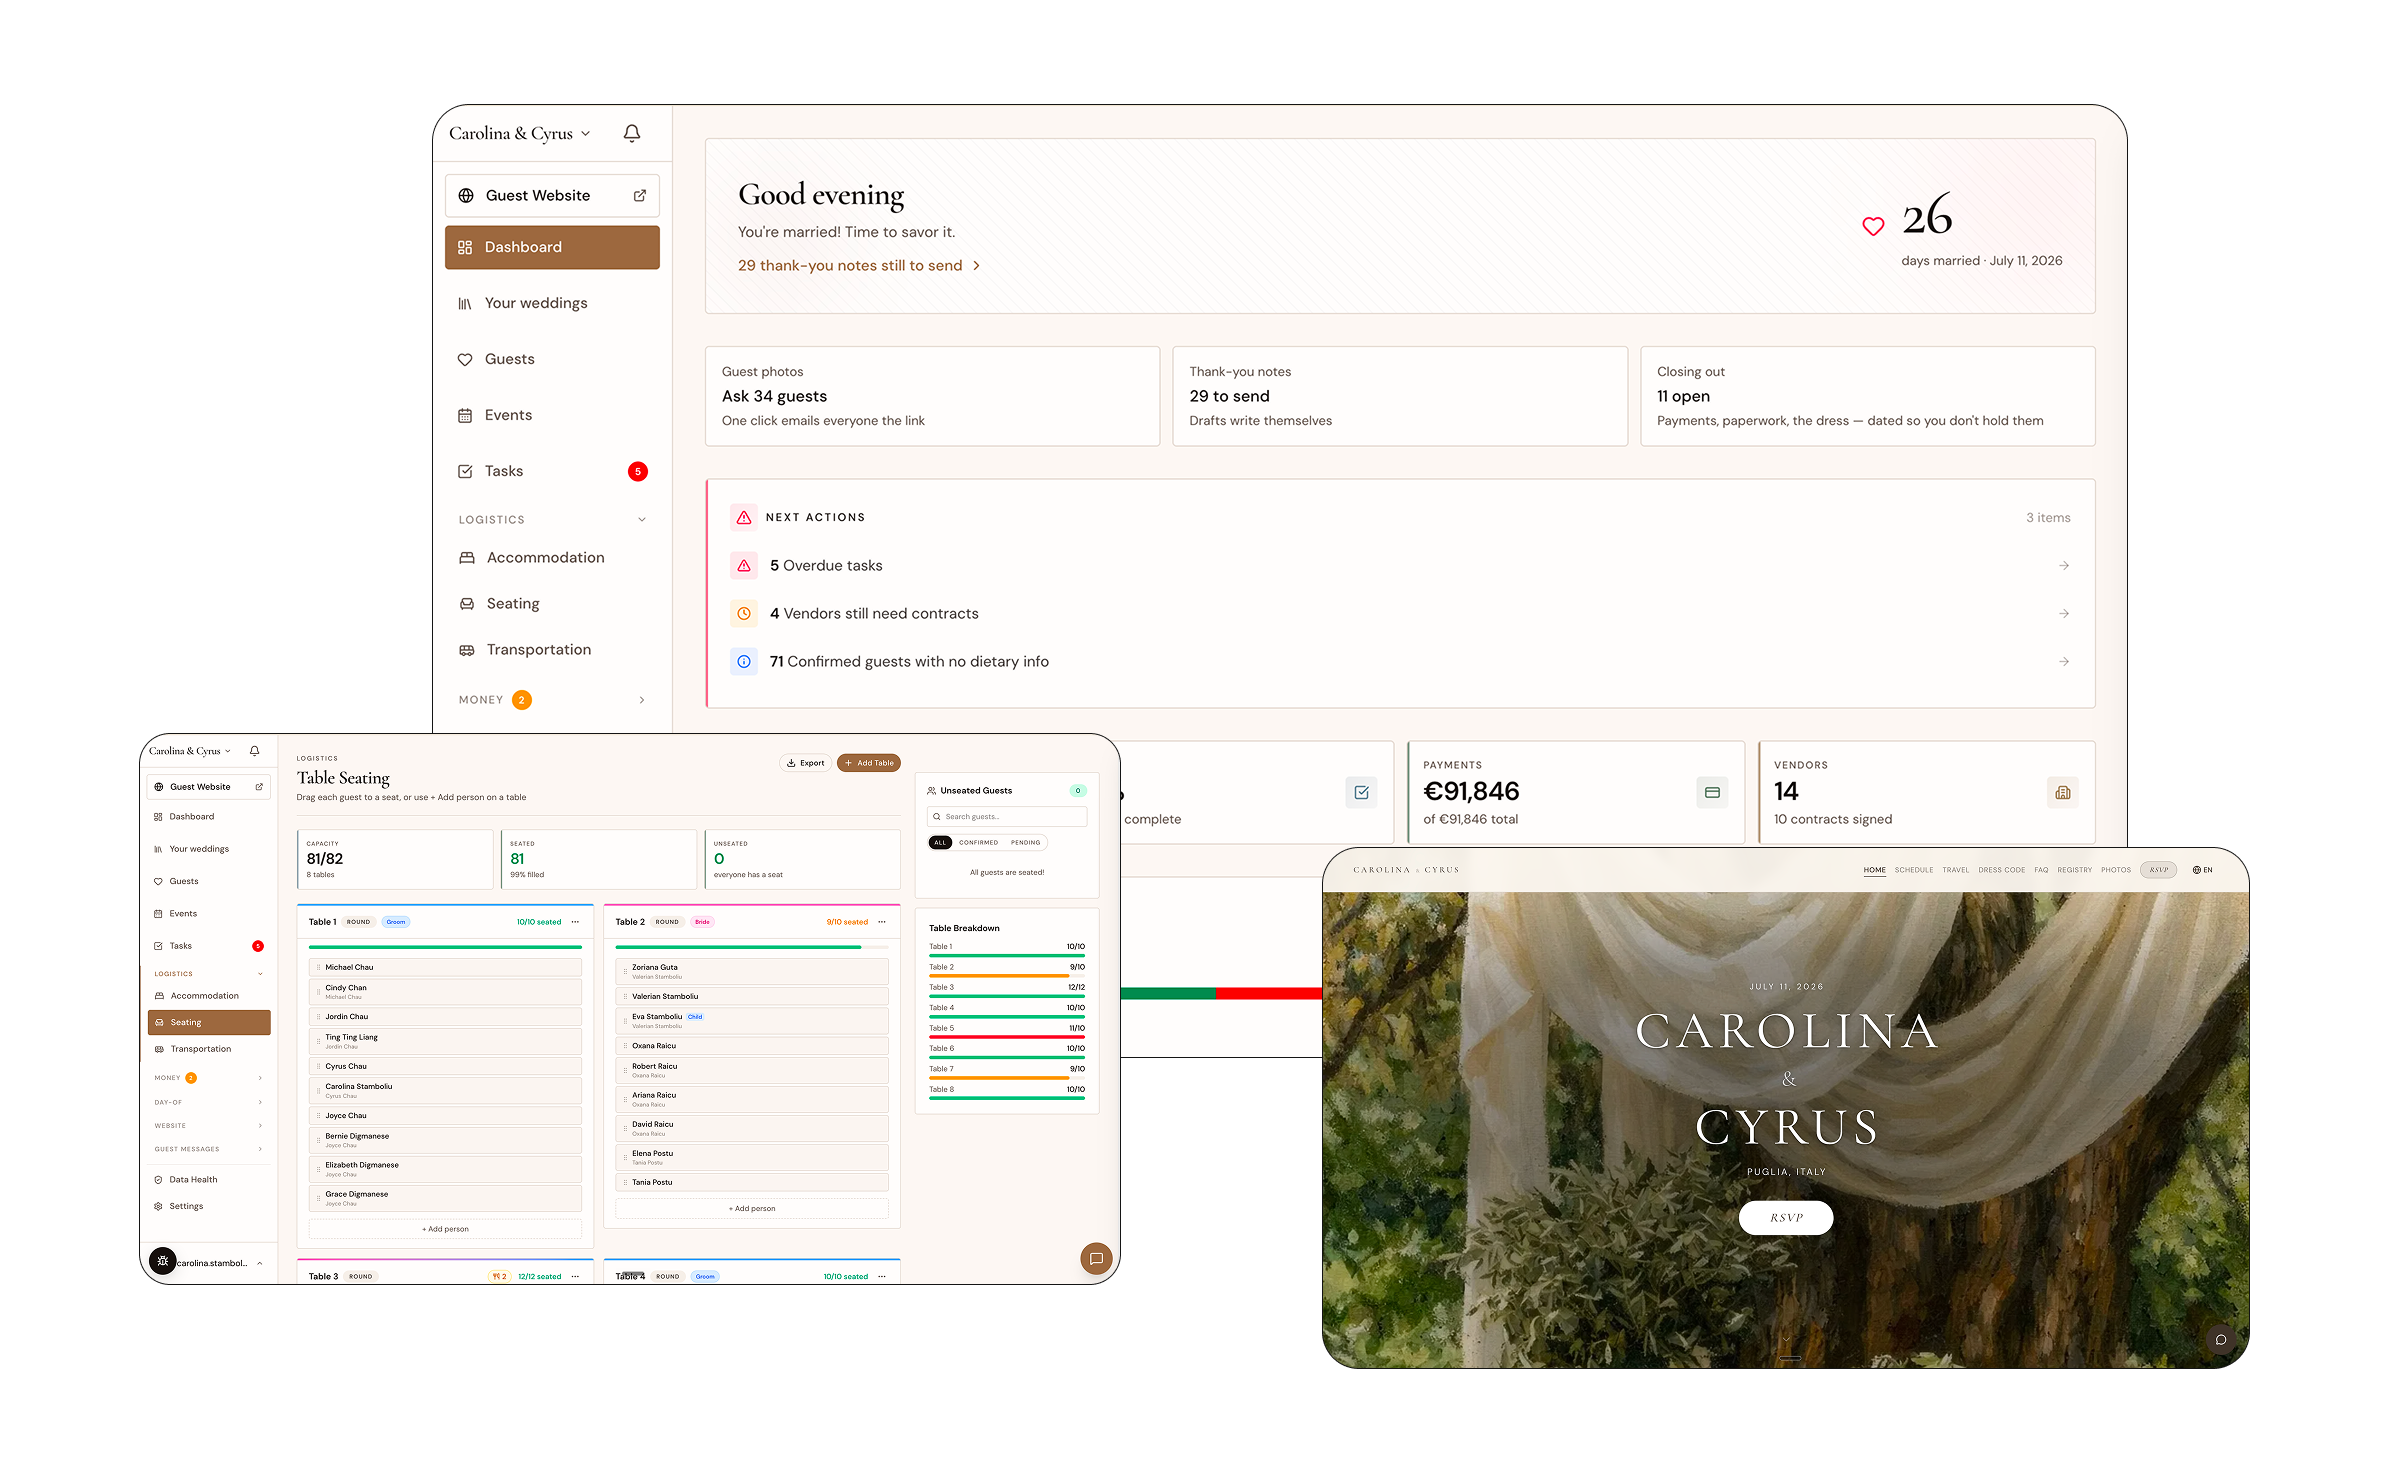Click Add person under Table 1

[x=445, y=1229]
